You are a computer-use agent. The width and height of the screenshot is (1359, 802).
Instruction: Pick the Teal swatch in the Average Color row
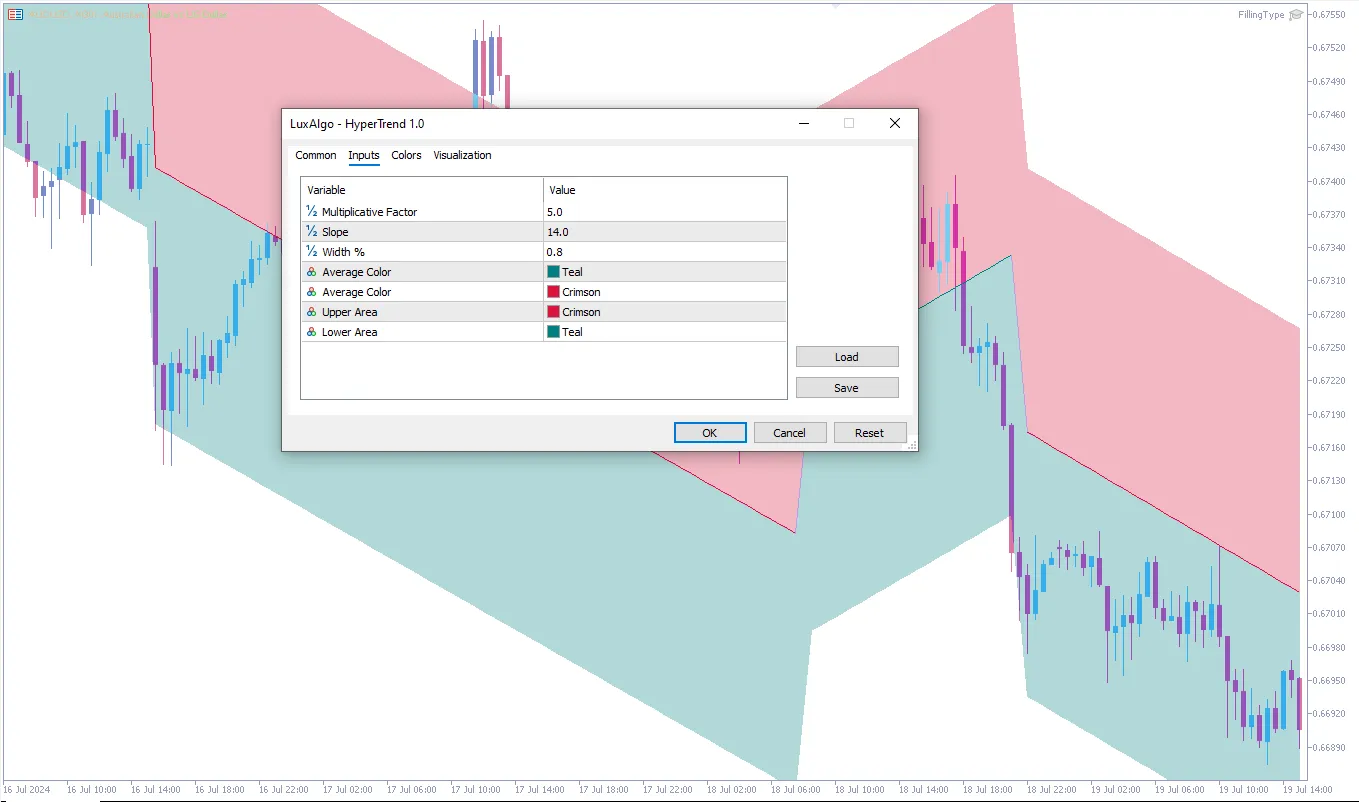coord(553,272)
